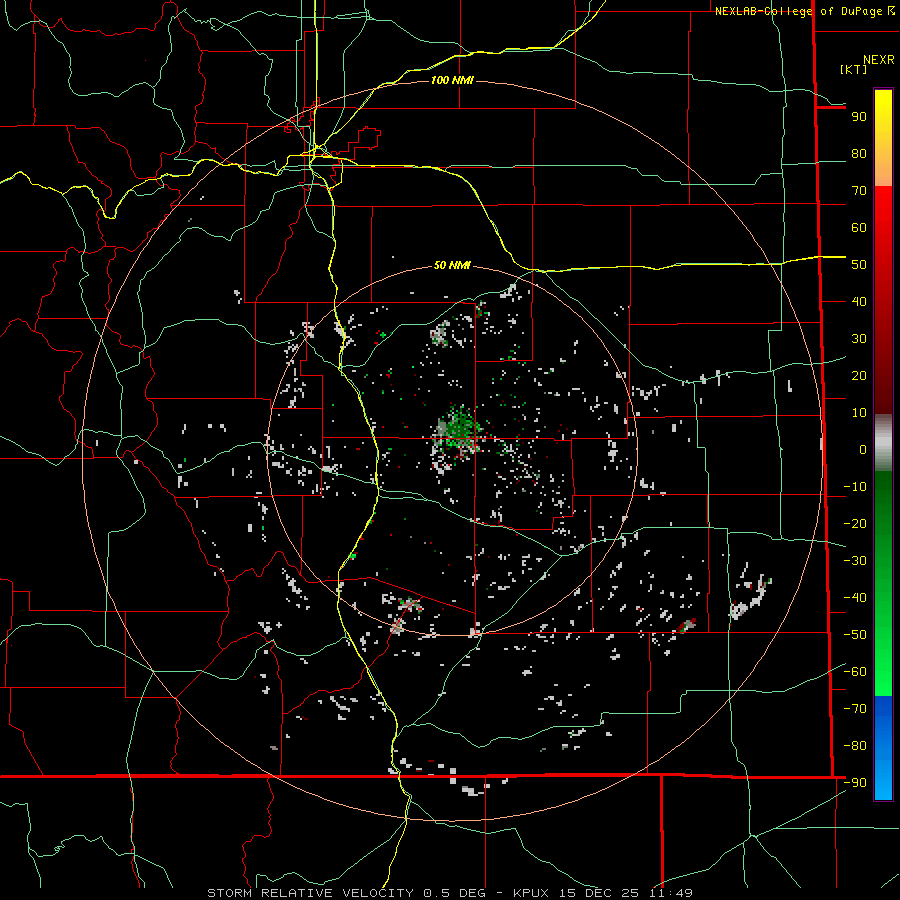Pick the light blue band at scale bottom

tap(883, 778)
